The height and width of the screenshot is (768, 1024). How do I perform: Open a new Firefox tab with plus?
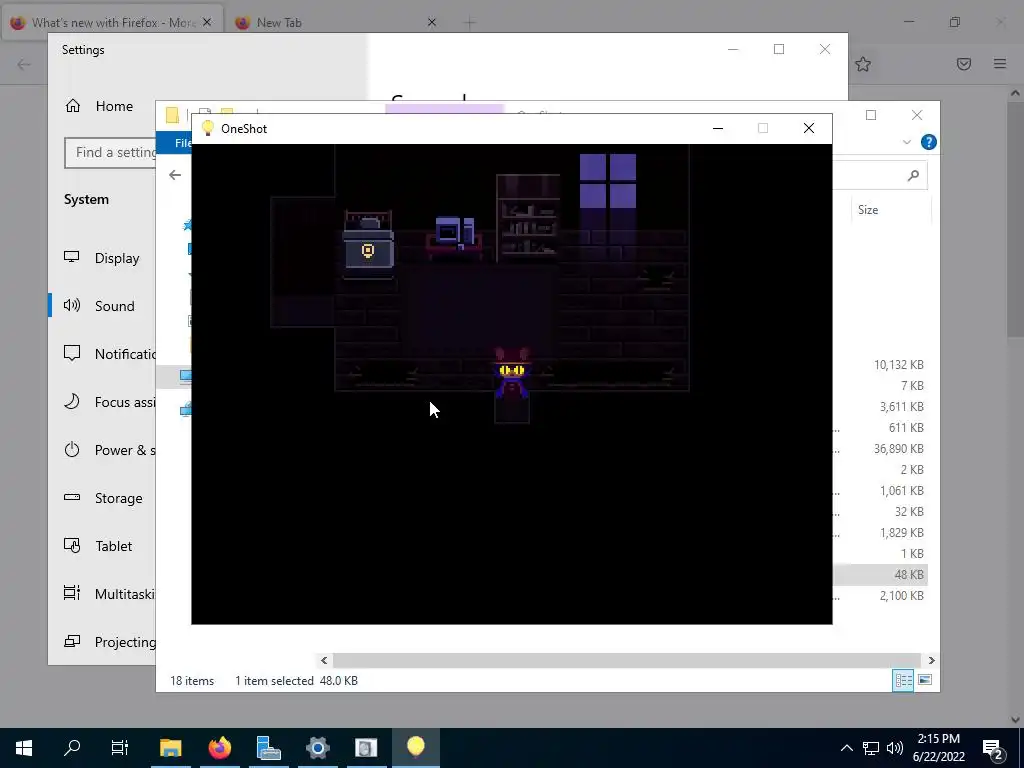coord(470,22)
